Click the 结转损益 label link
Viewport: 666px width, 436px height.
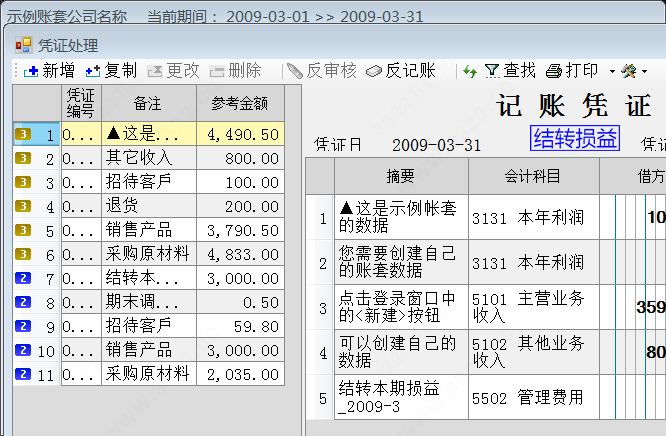[575, 138]
